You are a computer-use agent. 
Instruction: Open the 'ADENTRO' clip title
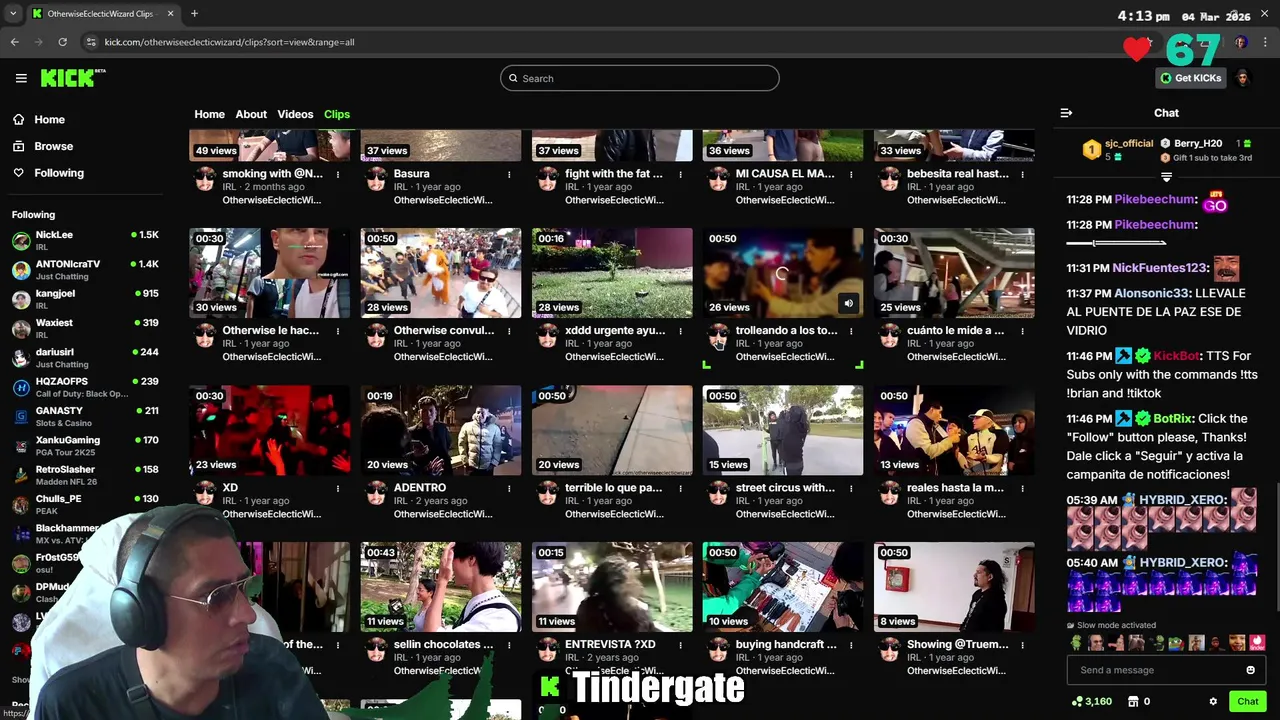click(420, 488)
